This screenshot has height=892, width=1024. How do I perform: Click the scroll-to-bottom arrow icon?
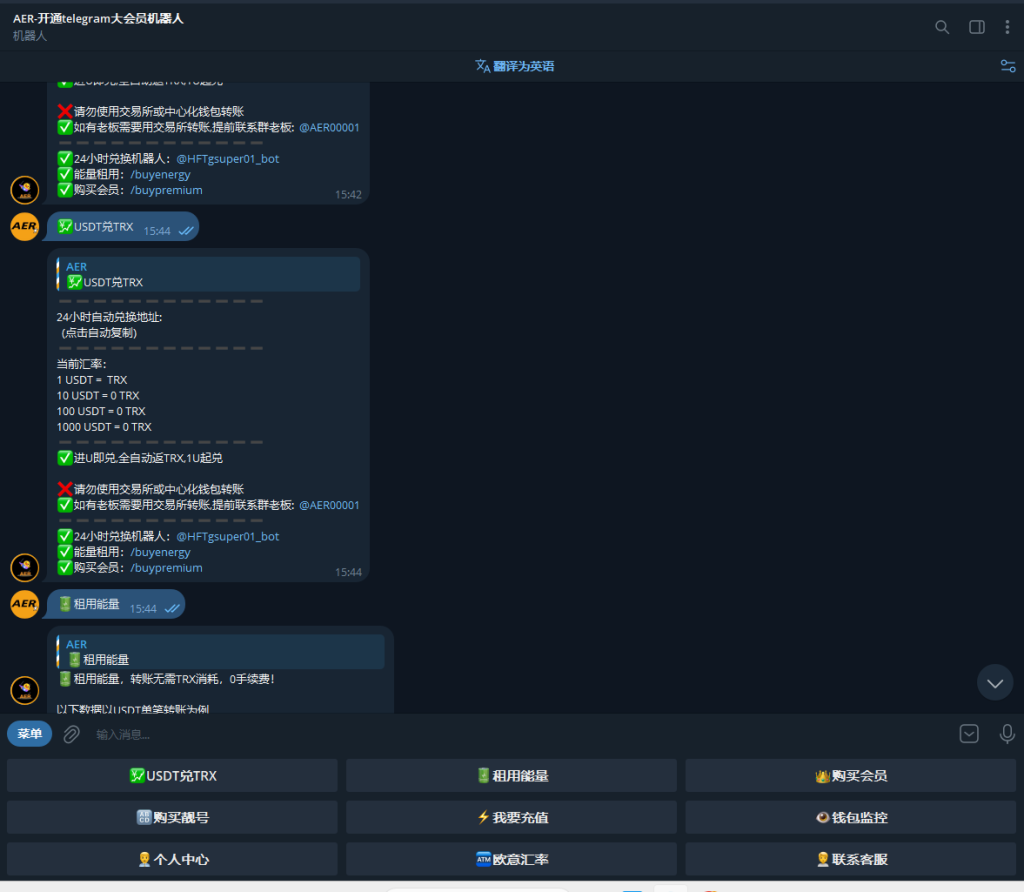coord(995,682)
